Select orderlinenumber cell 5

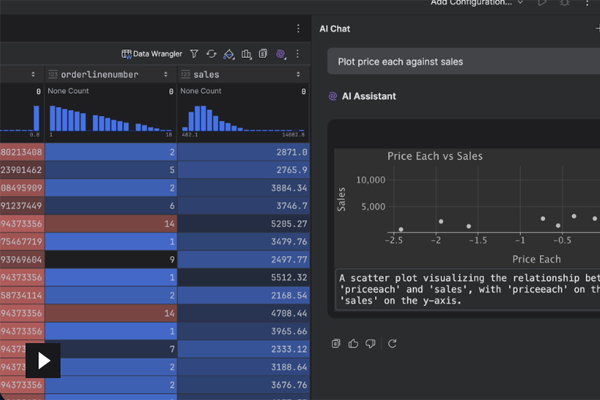[x=111, y=170]
